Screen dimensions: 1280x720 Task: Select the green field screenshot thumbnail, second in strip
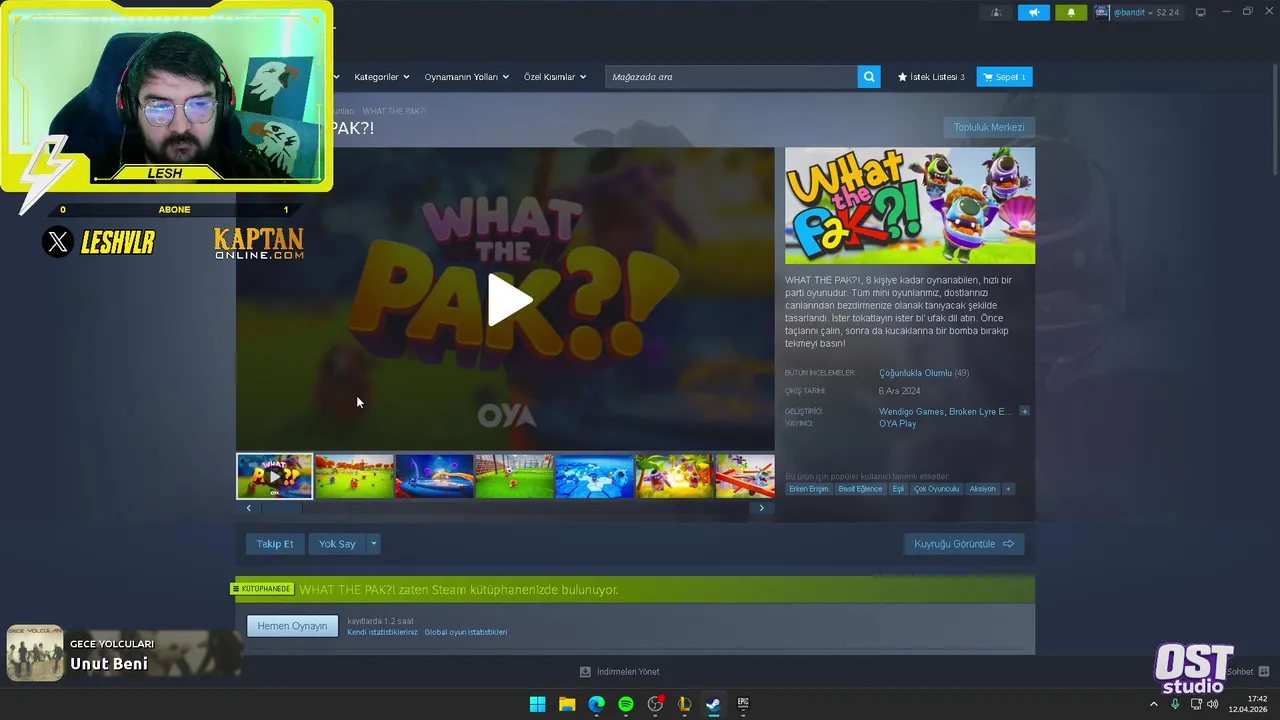click(354, 476)
